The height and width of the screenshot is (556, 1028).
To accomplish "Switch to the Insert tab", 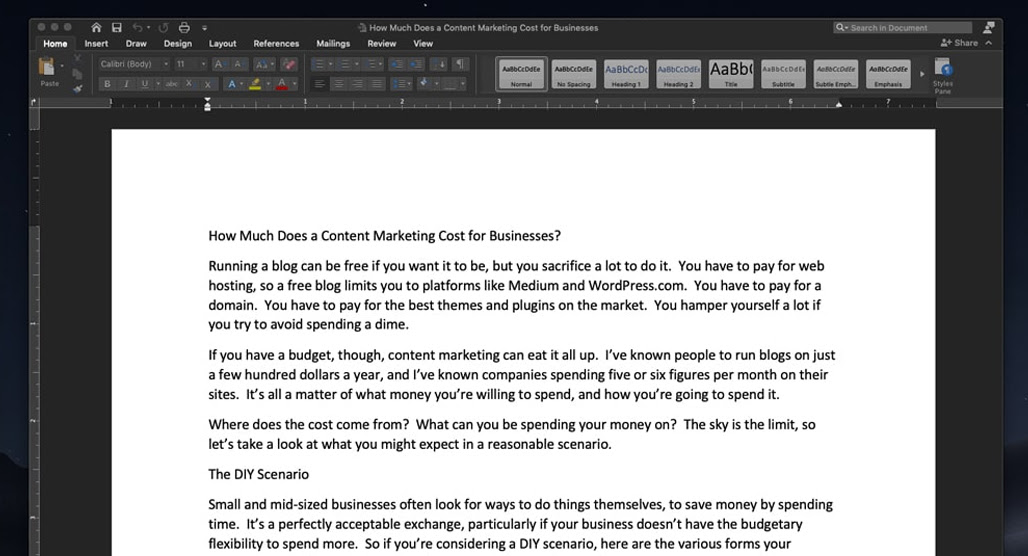I will [96, 43].
